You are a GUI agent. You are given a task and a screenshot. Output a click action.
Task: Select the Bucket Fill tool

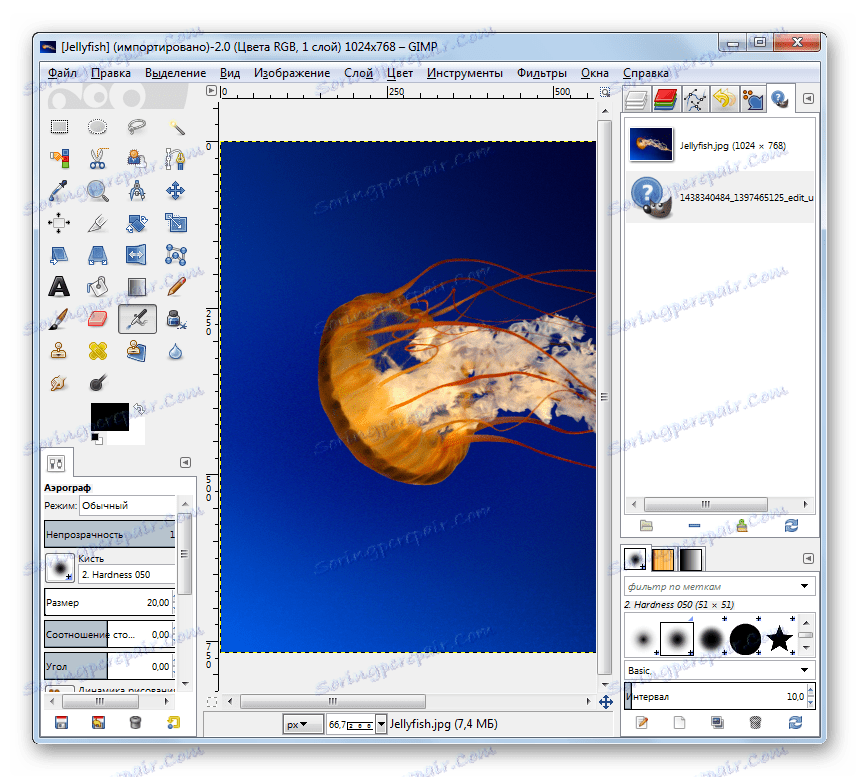pyautogui.click(x=98, y=287)
